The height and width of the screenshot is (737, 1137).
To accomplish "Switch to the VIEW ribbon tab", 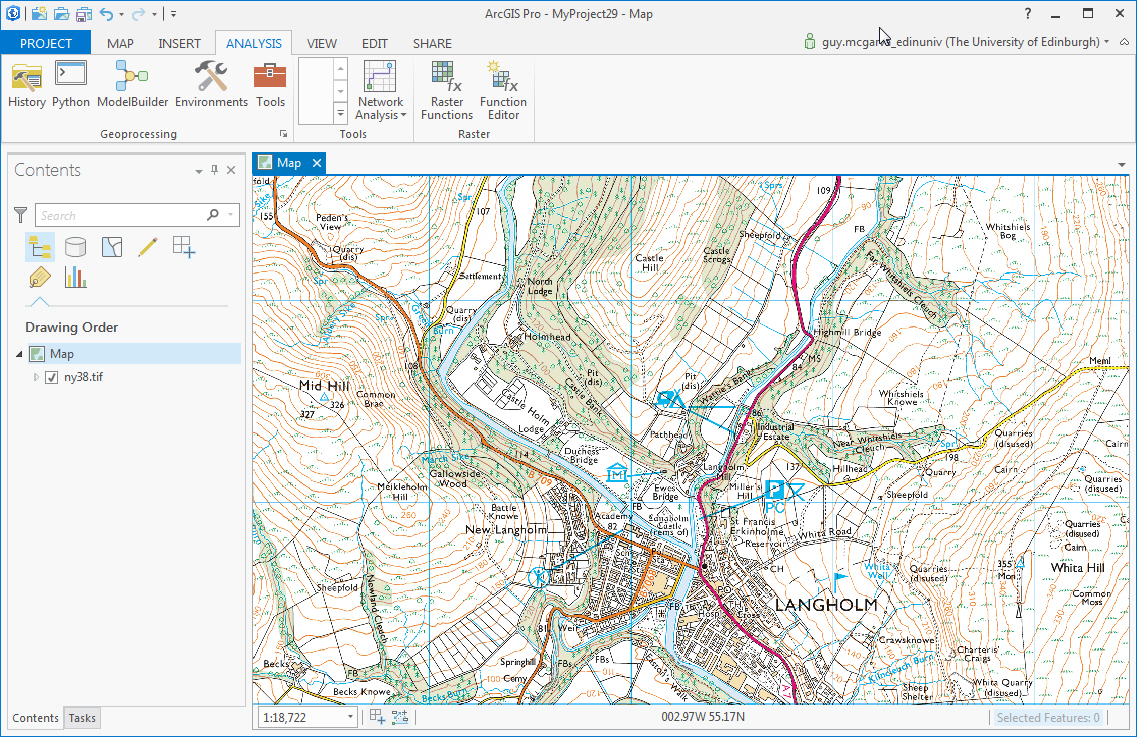I will [321, 44].
